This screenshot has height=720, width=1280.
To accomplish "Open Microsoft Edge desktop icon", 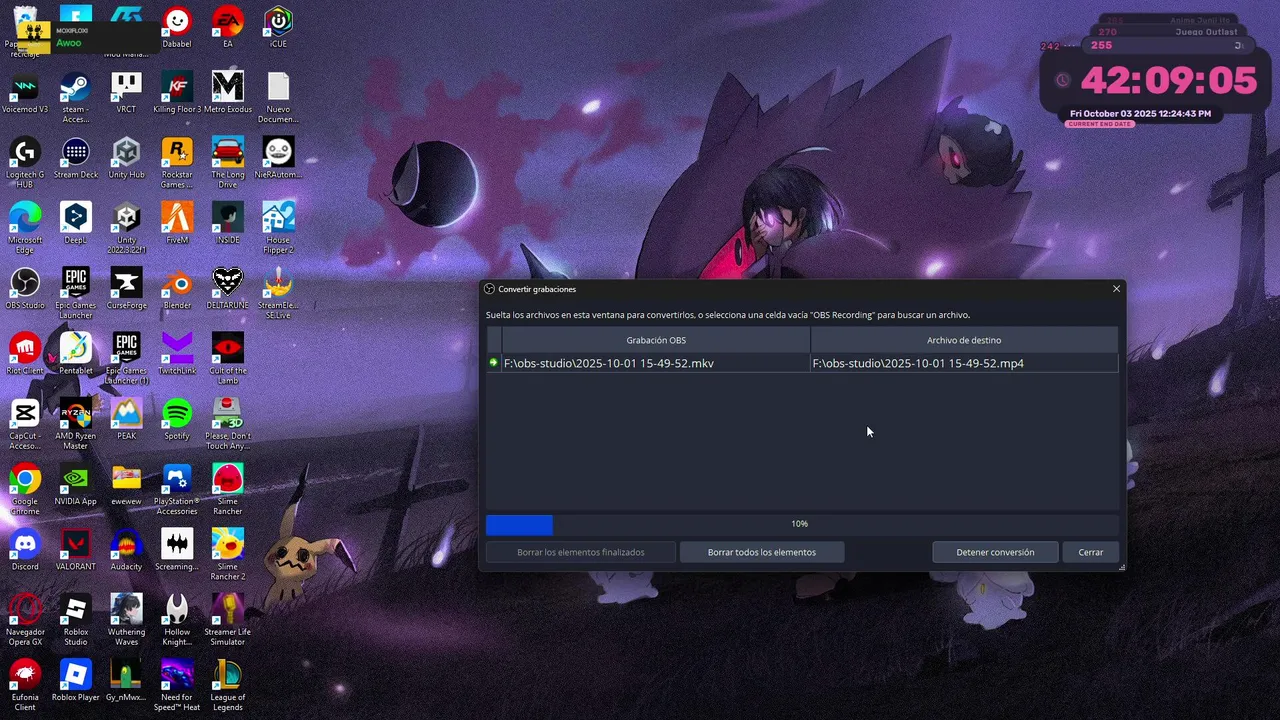I will tap(25, 228).
